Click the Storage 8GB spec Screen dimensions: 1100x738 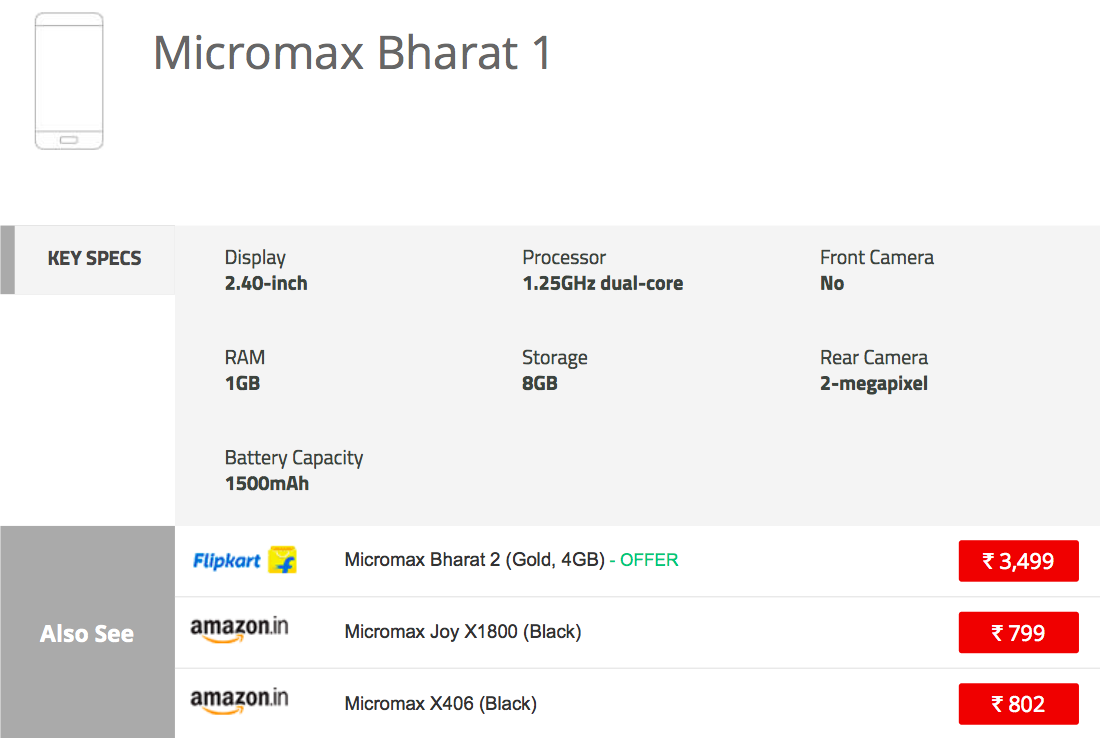pyautogui.click(x=554, y=371)
